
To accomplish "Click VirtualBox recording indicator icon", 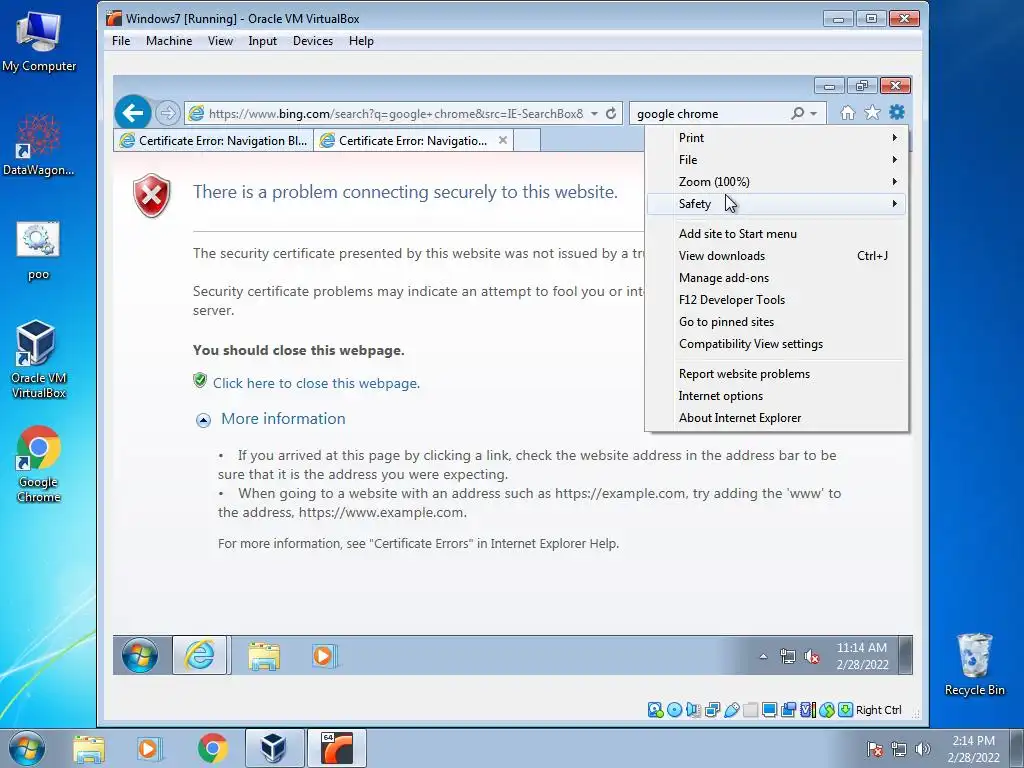I will 788,710.
